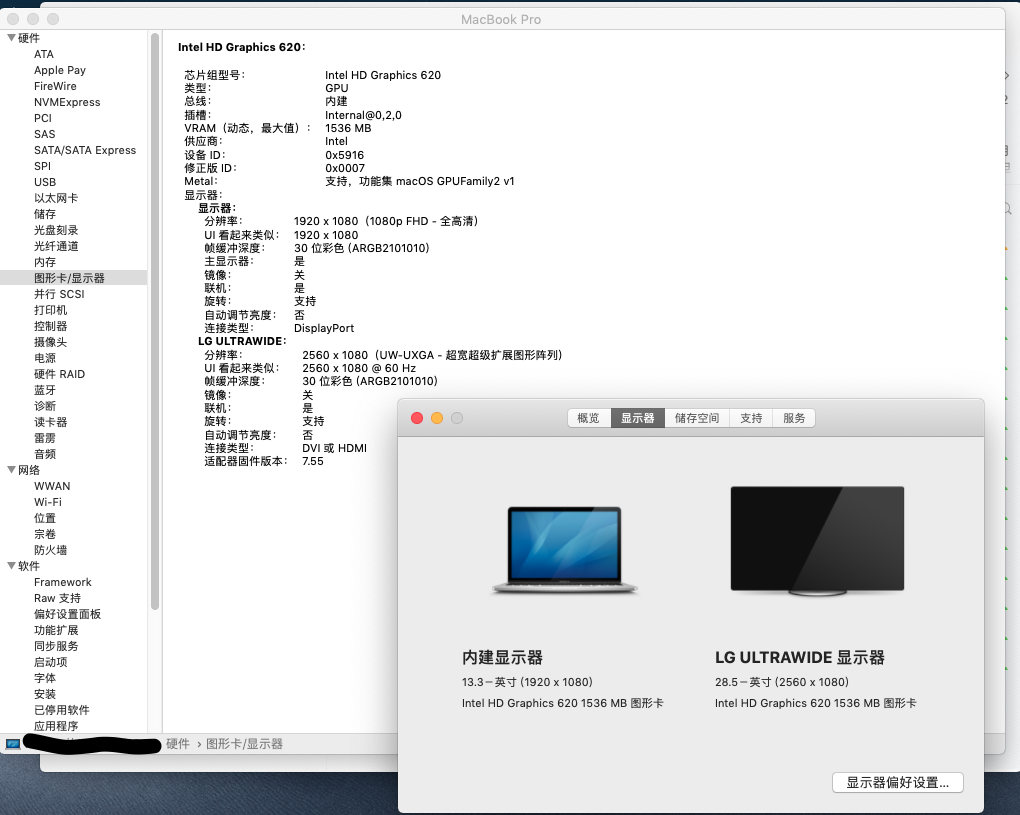The image size is (1020, 815).
Task: Click the sidebar vertical scrollbar
Action: [x=155, y=321]
